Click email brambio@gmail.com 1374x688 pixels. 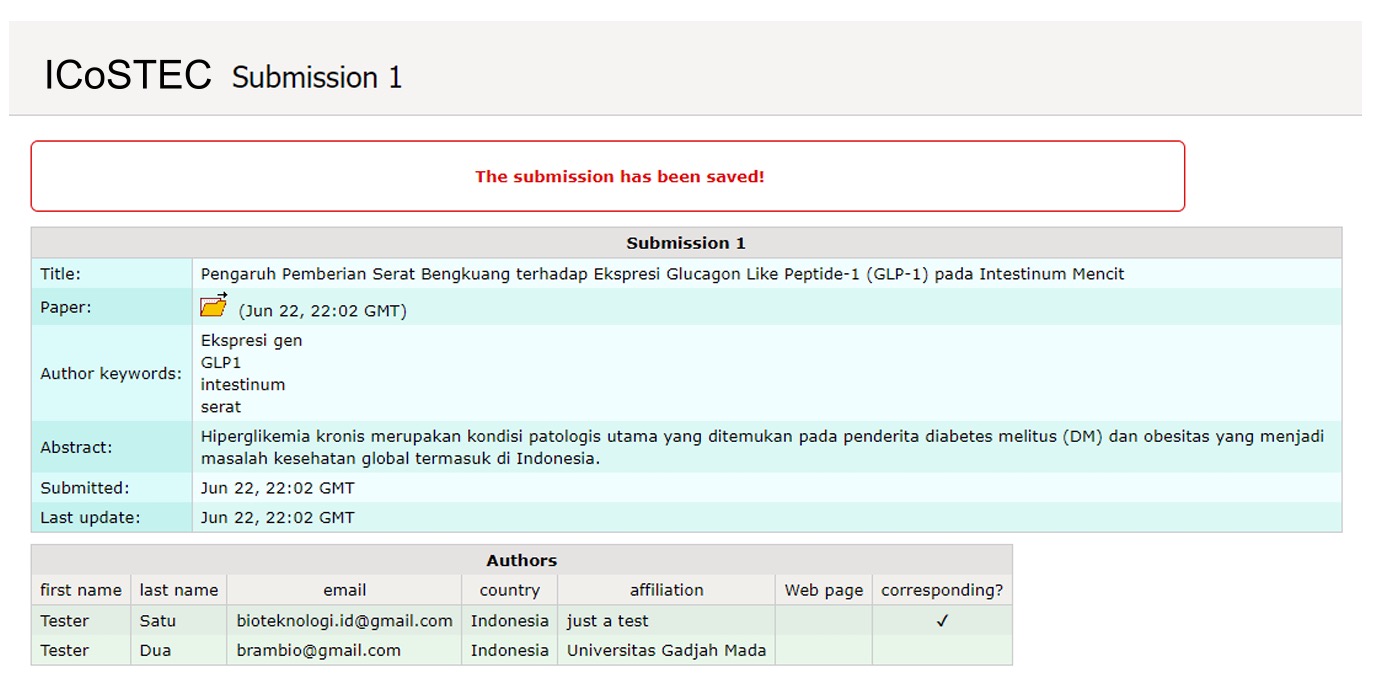[319, 650]
